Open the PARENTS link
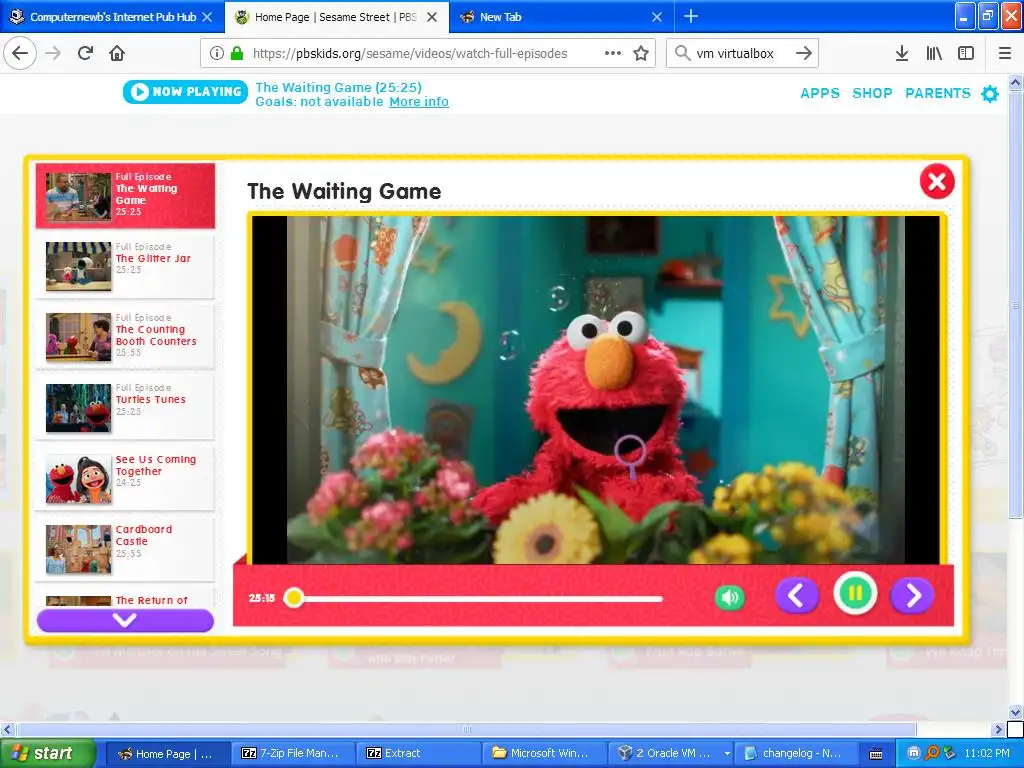The height and width of the screenshot is (768, 1024). pos(938,93)
